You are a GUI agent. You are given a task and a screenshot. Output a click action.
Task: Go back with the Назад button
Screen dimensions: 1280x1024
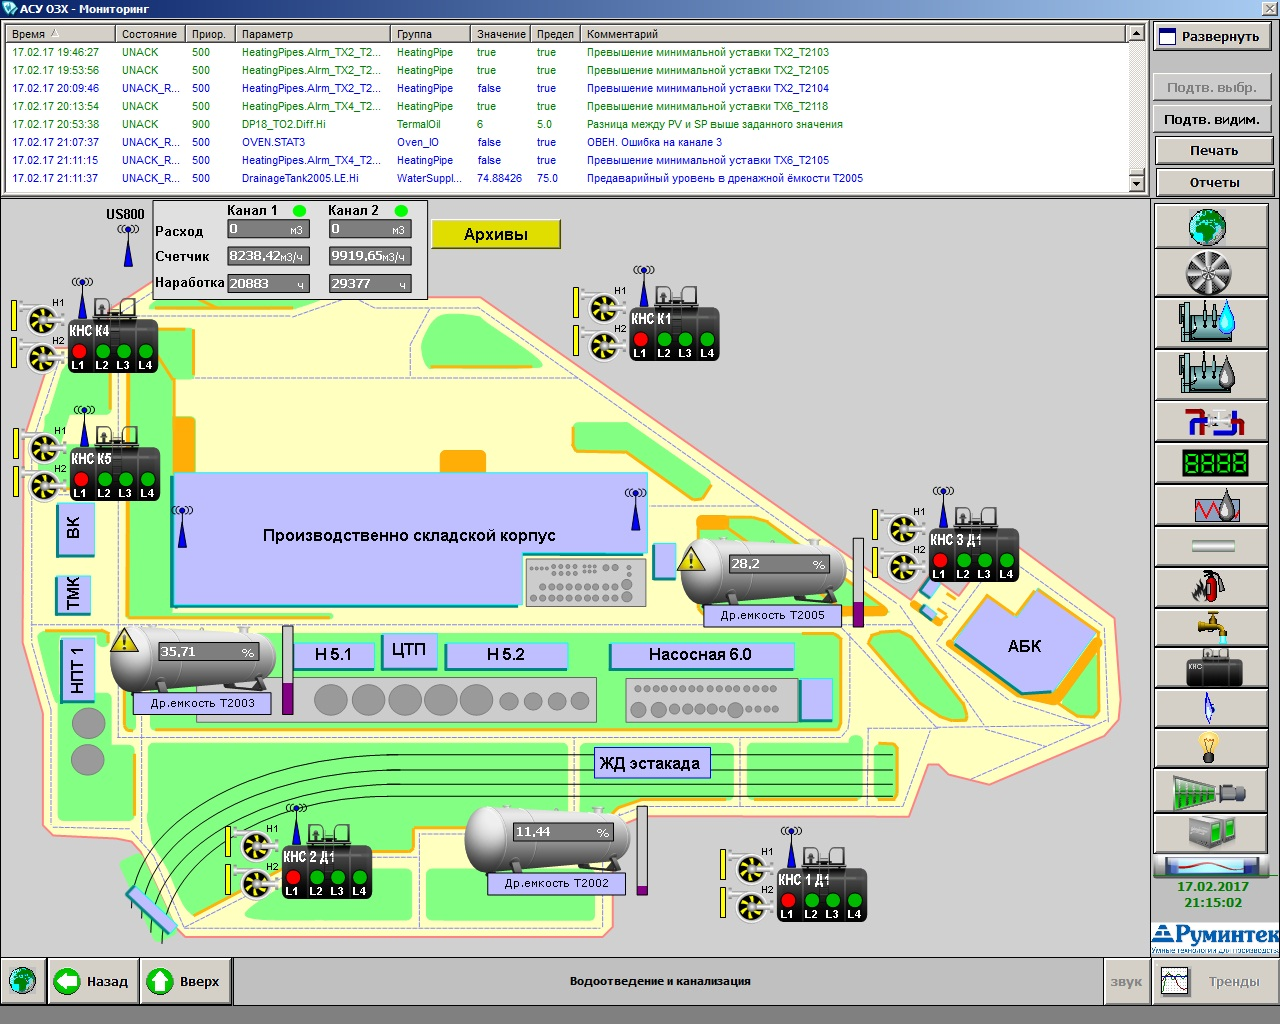click(93, 981)
